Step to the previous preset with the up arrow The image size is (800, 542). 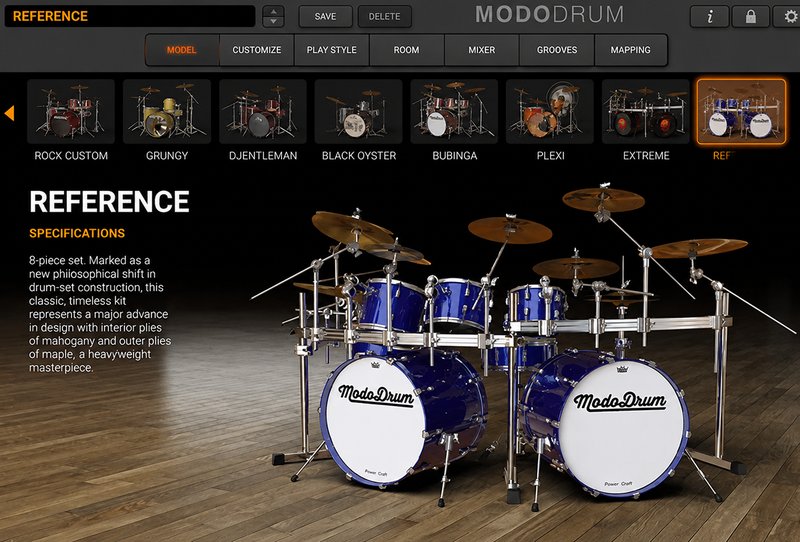click(x=273, y=11)
